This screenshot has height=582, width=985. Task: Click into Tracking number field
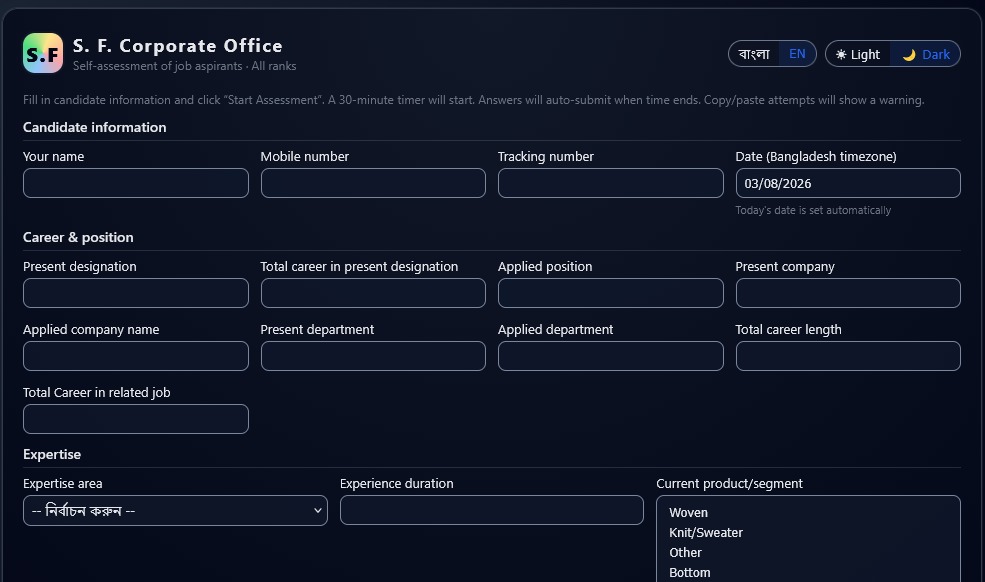coord(611,183)
